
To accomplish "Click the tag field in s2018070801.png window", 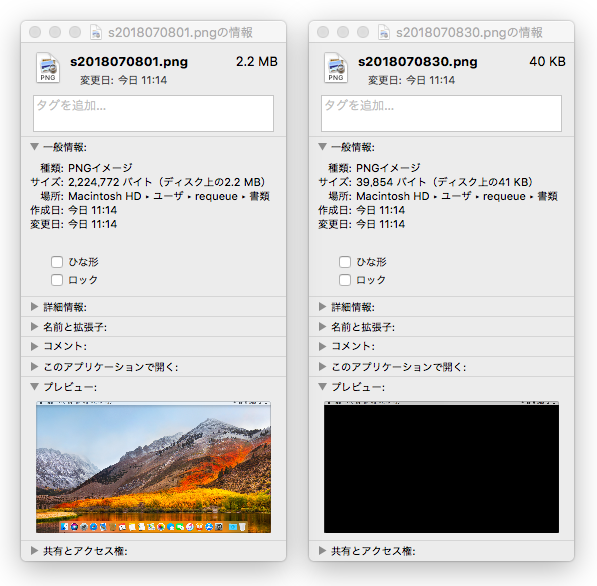I will click(x=153, y=113).
